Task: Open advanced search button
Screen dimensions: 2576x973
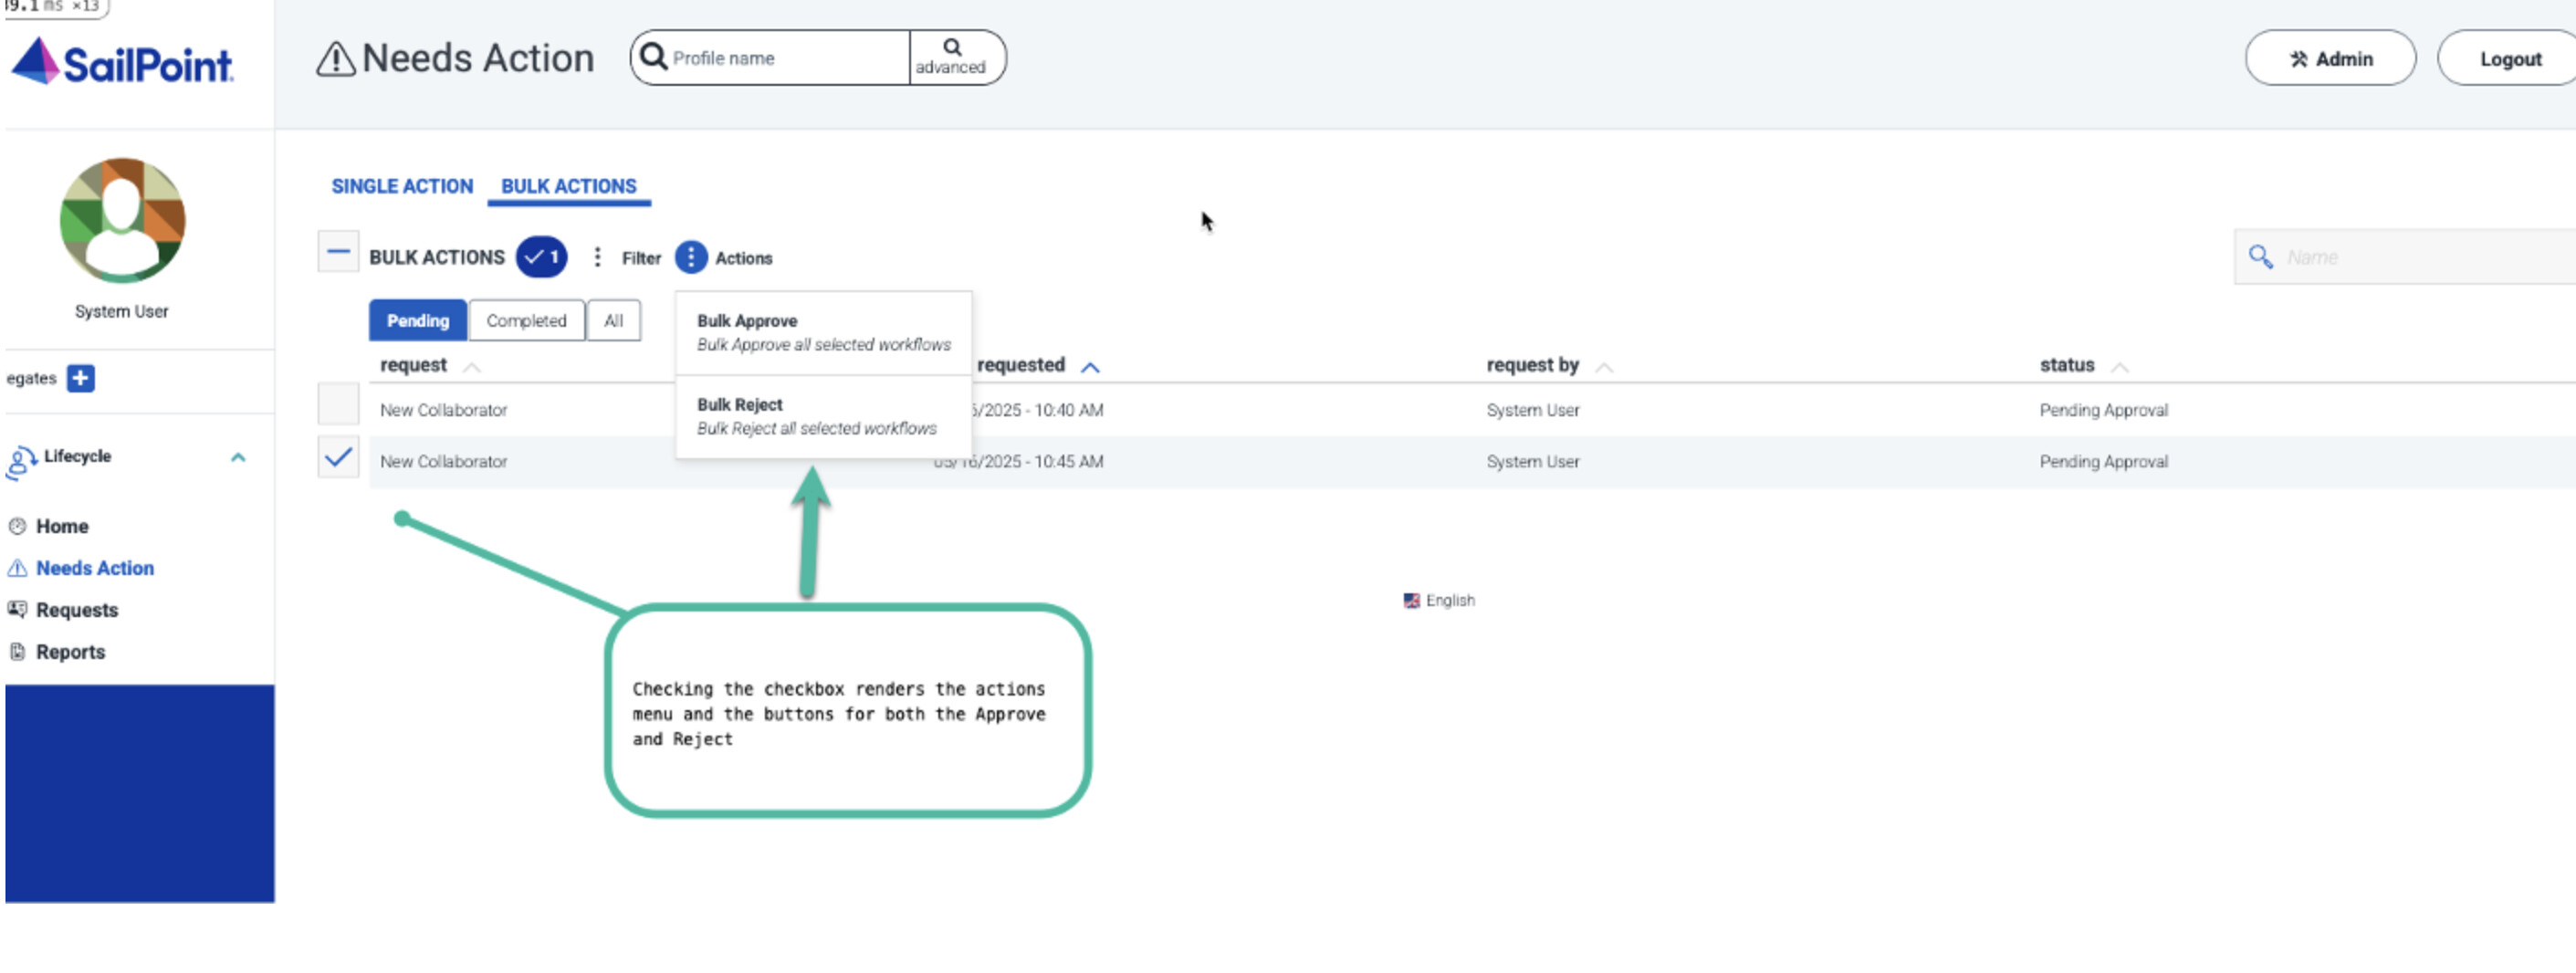Action: 952,57
